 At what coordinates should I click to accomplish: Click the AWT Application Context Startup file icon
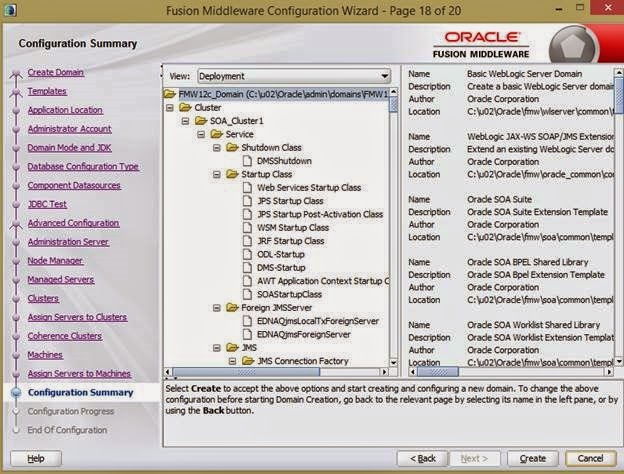click(x=247, y=281)
